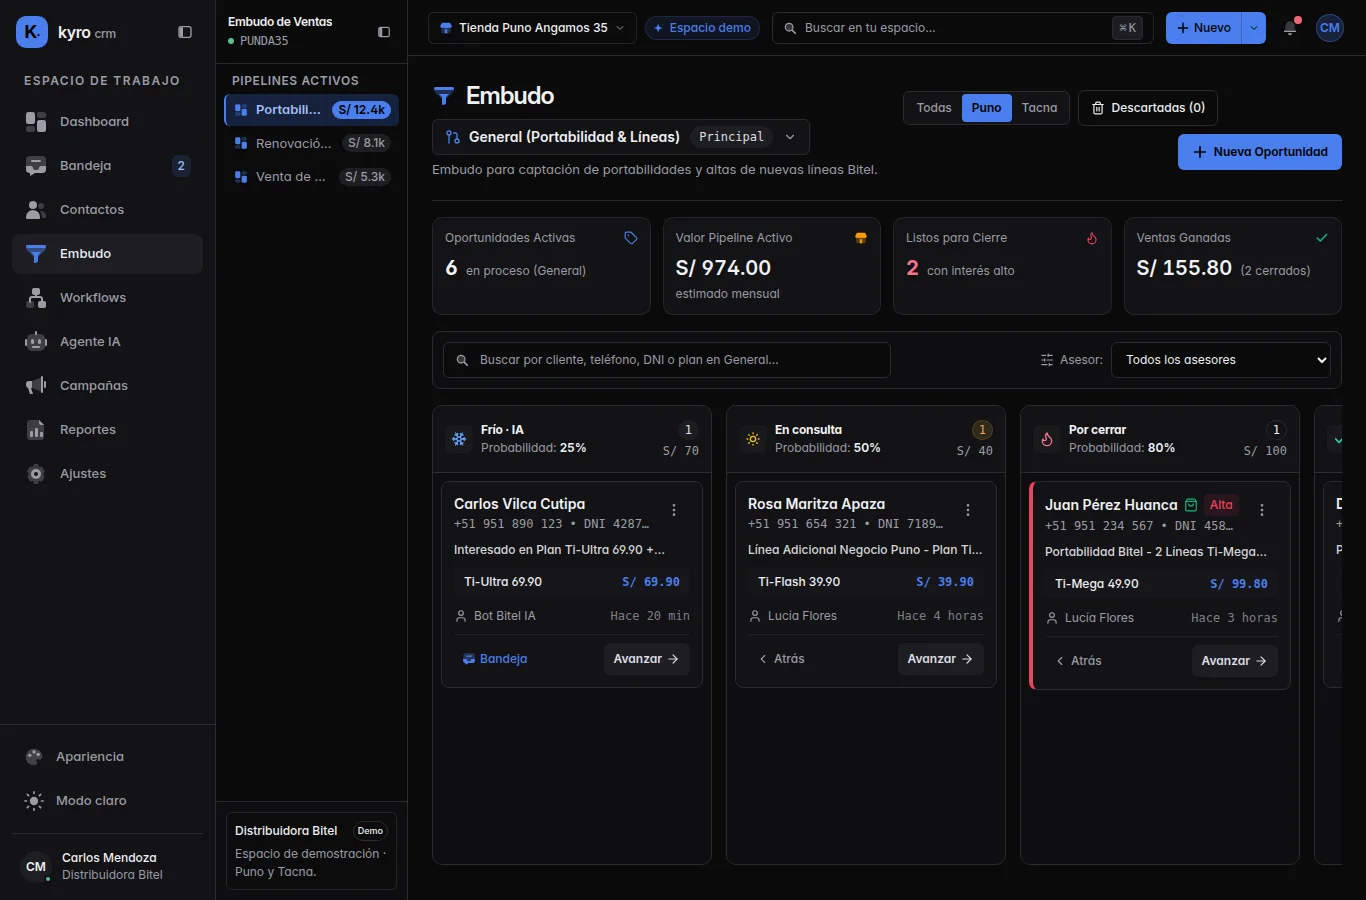Select Portabili... pipeline S/ 12.4k

pyautogui.click(x=311, y=110)
